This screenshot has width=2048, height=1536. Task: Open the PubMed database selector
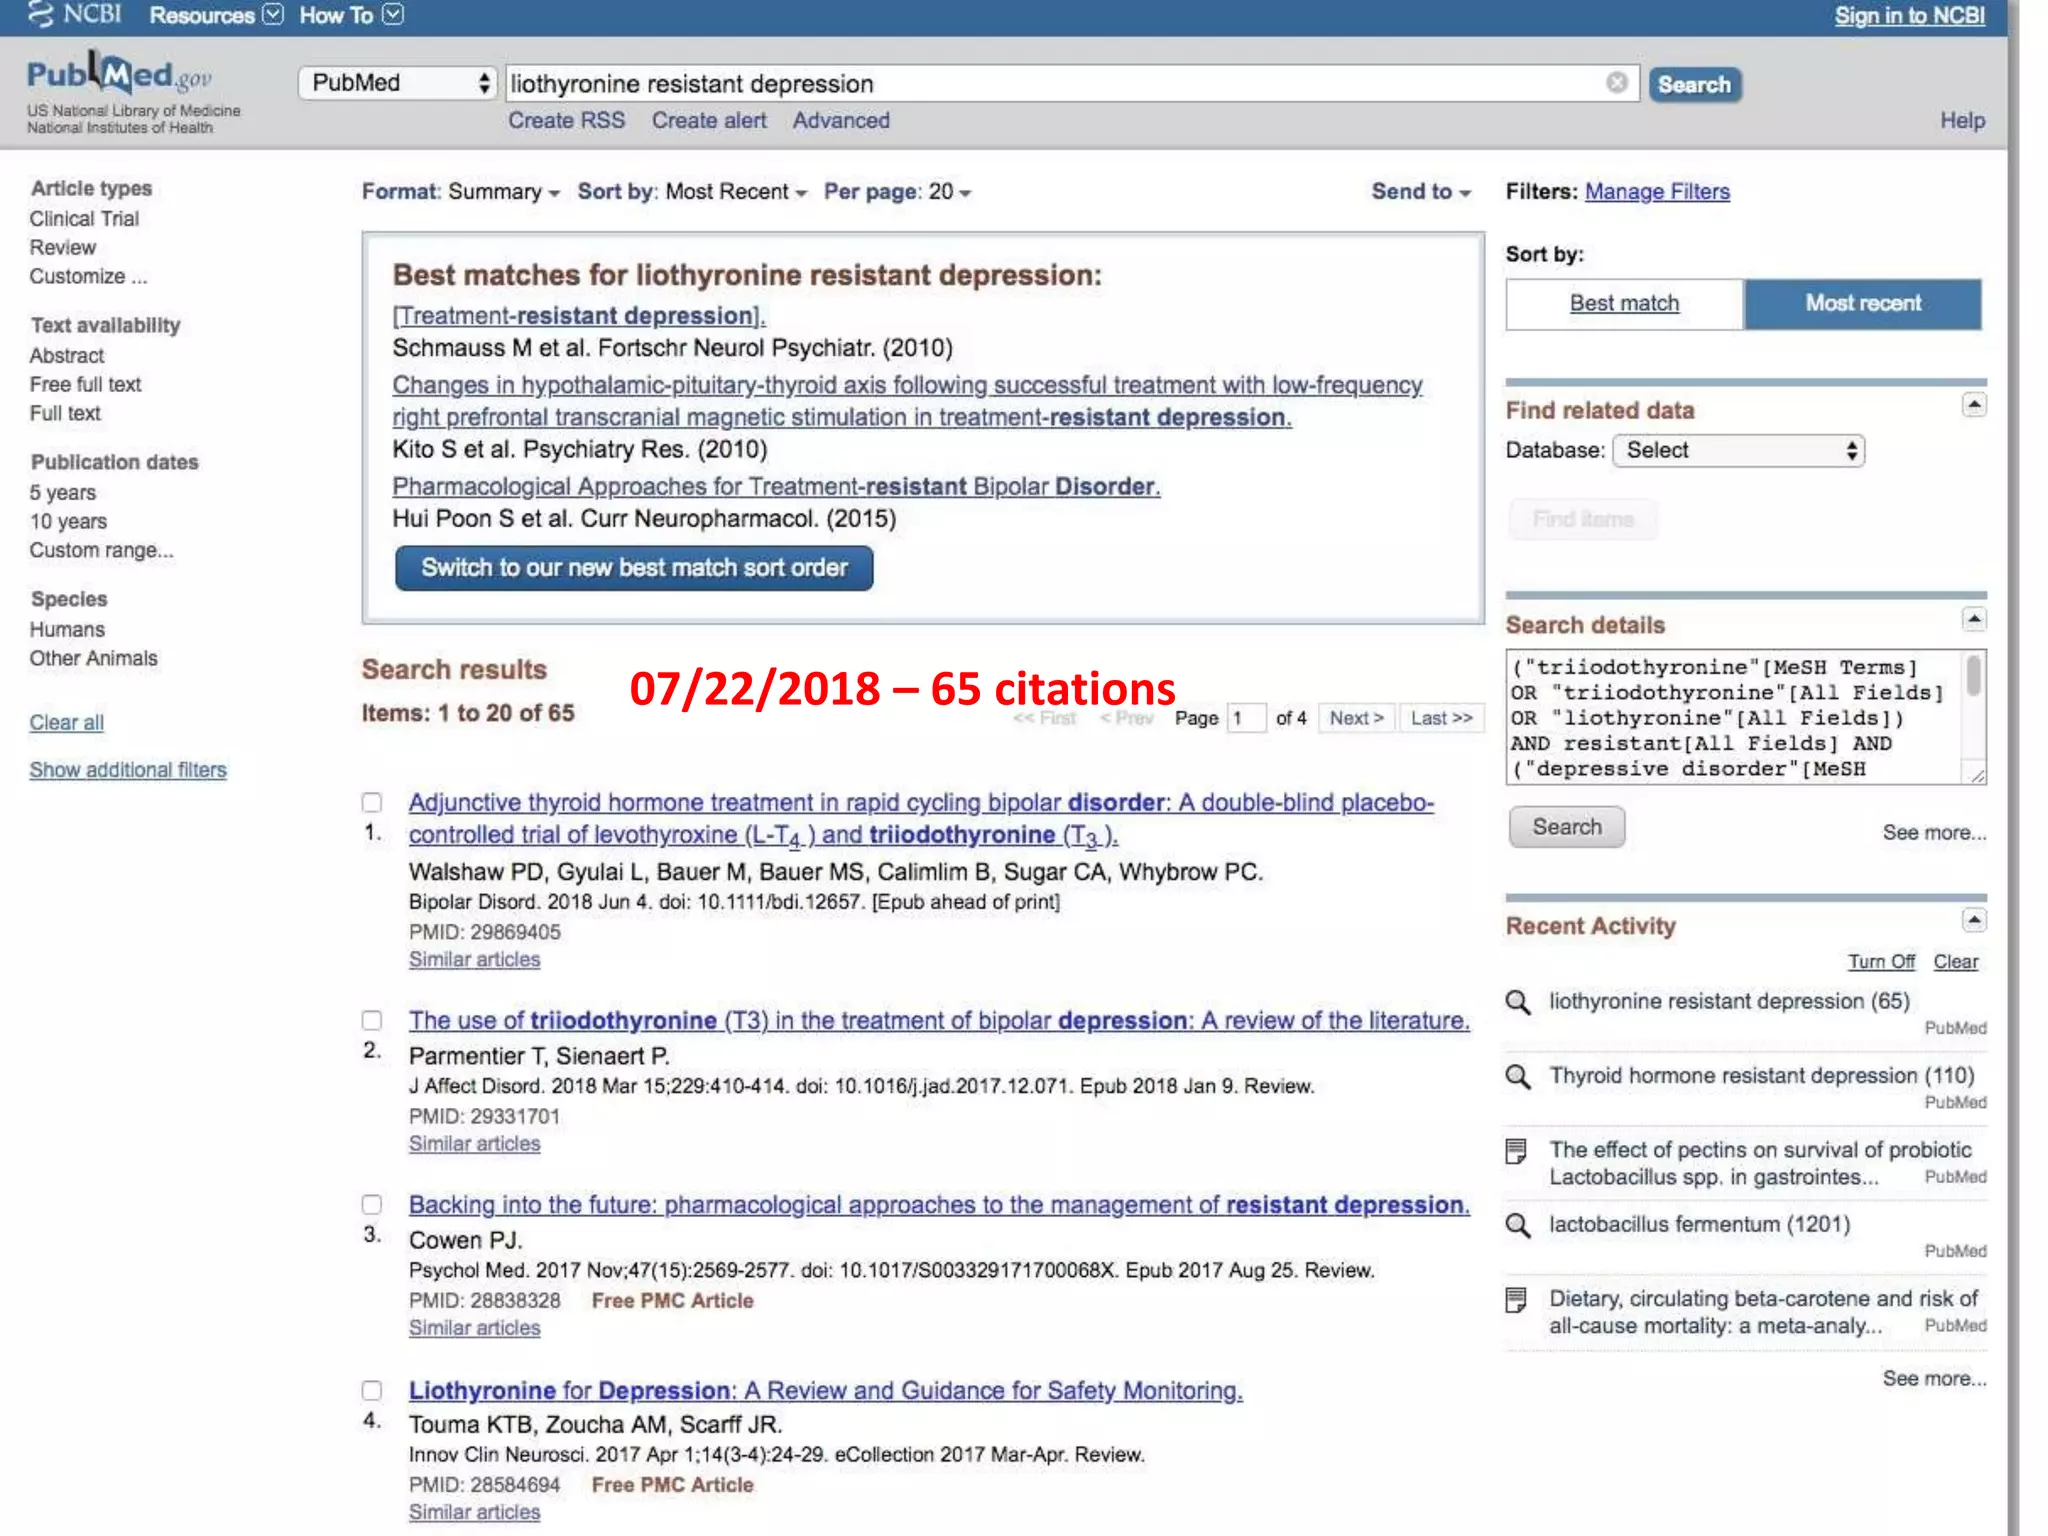[x=397, y=83]
